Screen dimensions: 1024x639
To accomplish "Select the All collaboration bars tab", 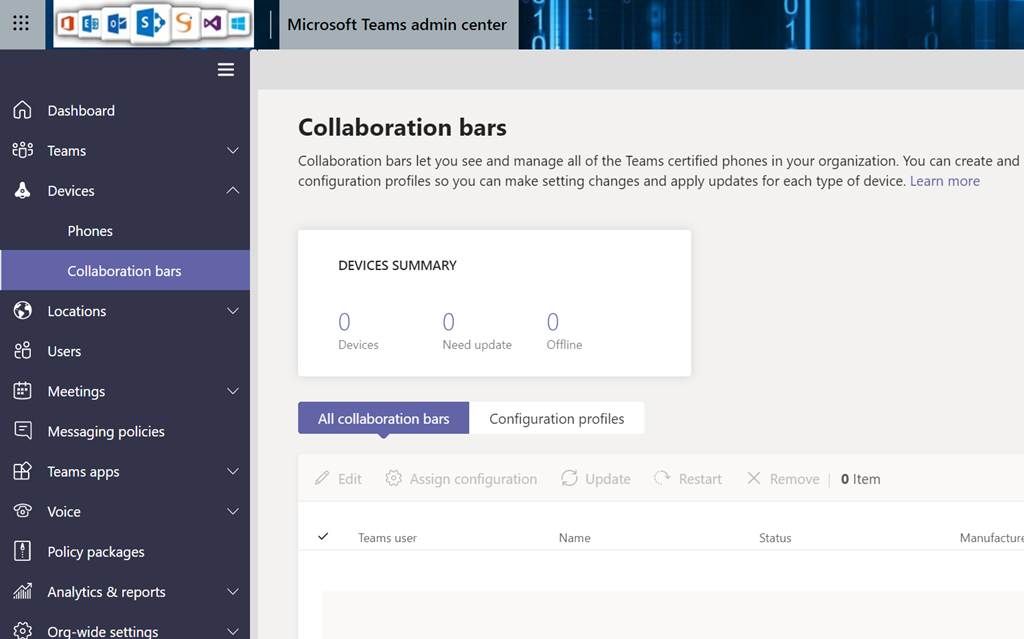I will pyautogui.click(x=383, y=418).
